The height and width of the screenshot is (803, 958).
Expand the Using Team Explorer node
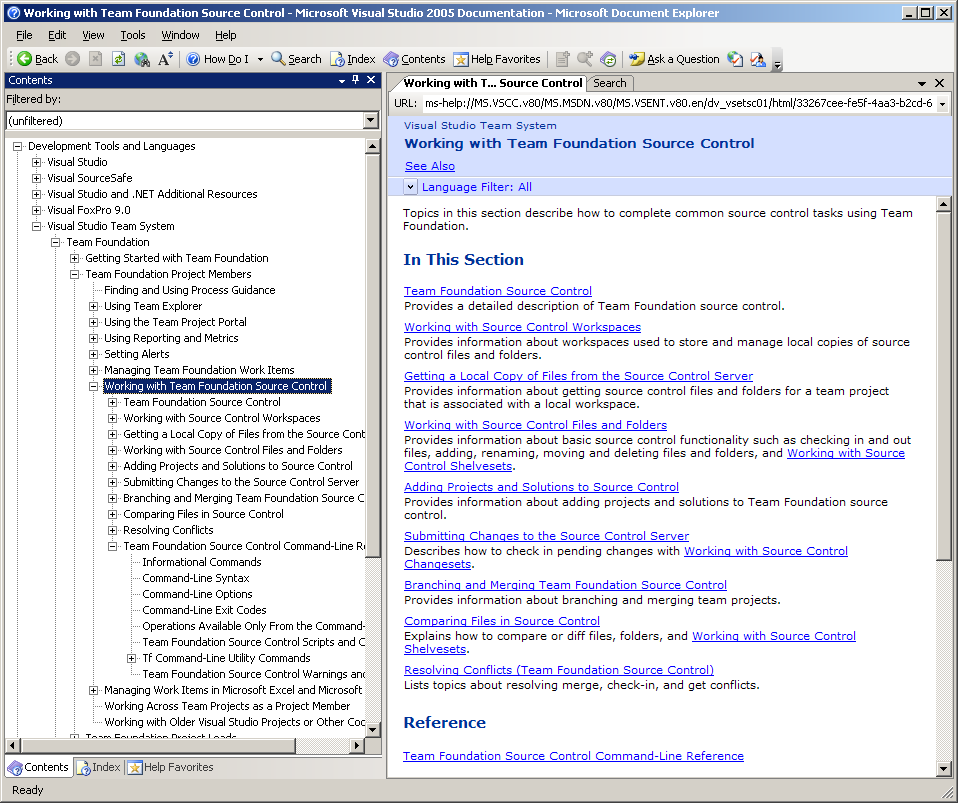(93, 306)
